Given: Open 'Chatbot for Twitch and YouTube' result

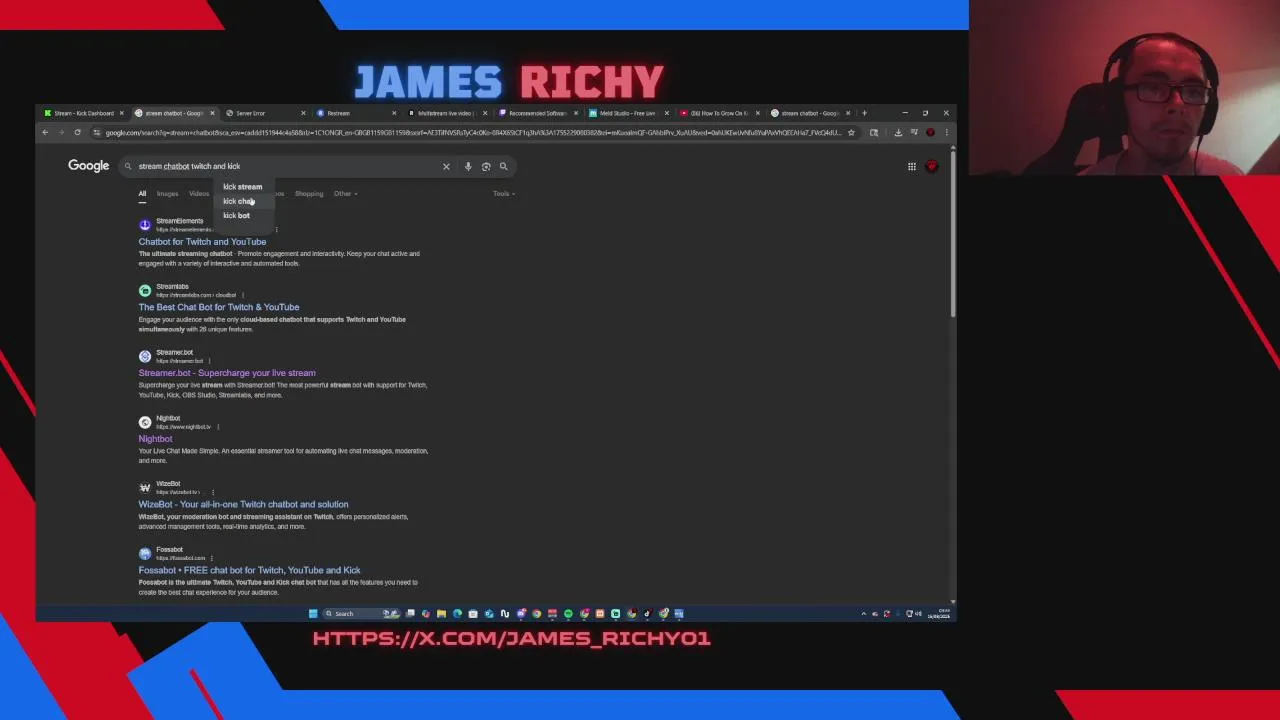Looking at the screenshot, I should pos(202,242).
